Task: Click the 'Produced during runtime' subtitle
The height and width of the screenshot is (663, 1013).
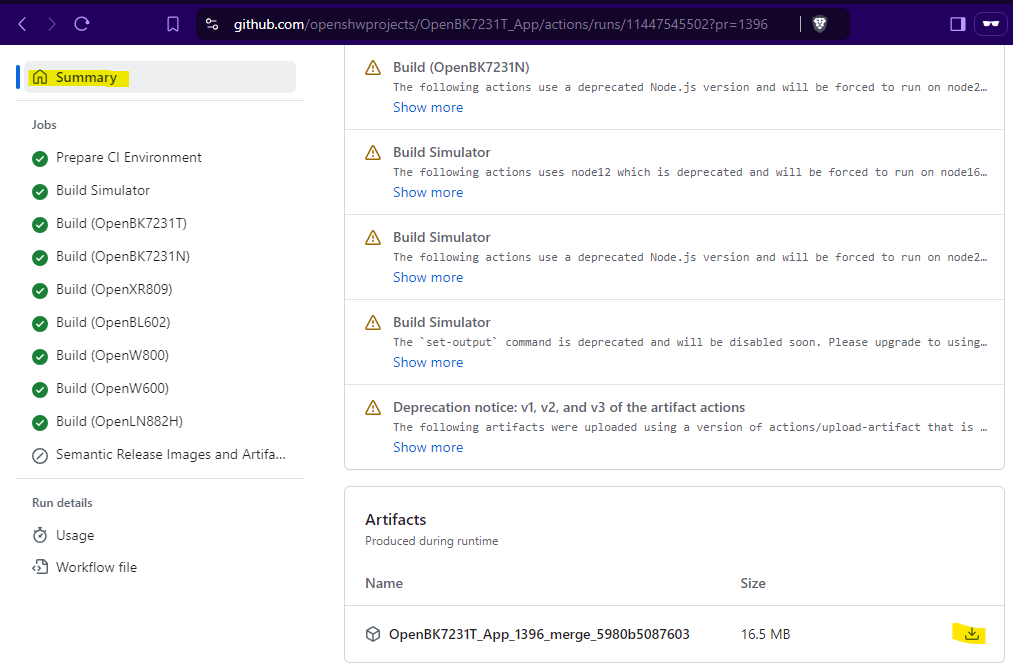Action: point(432,541)
